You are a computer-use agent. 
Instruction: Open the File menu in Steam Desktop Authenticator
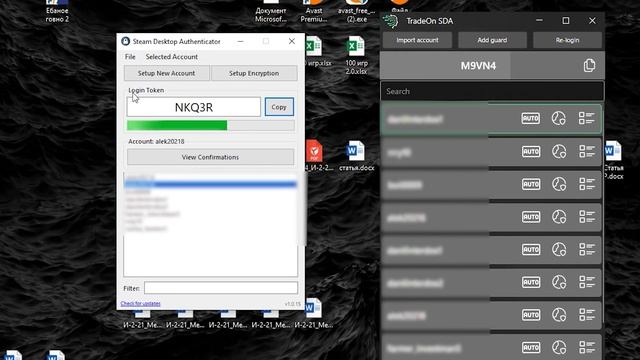[130, 57]
